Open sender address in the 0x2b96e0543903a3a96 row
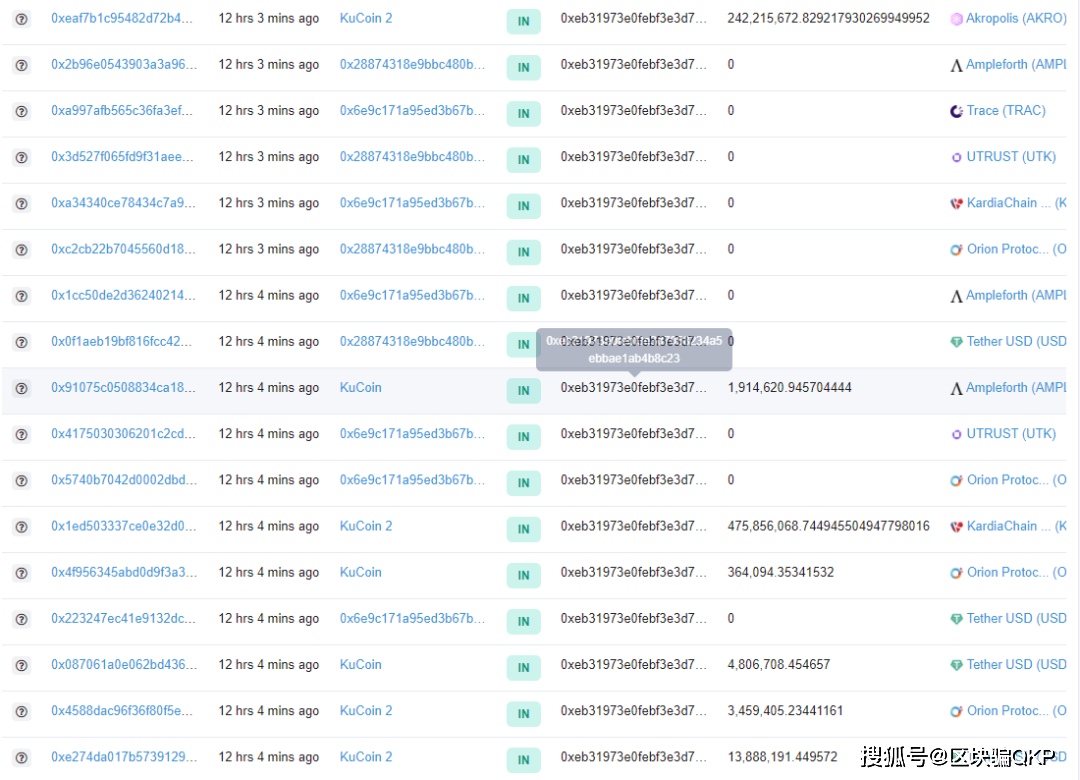The width and height of the screenshot is (1080, 780). coord(412,65)
